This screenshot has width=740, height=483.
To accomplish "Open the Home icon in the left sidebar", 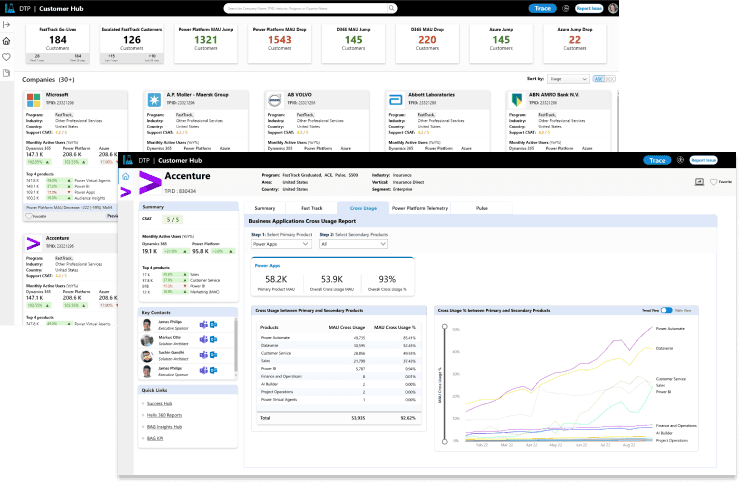I will pyautogui.click(x=8, y=41).
